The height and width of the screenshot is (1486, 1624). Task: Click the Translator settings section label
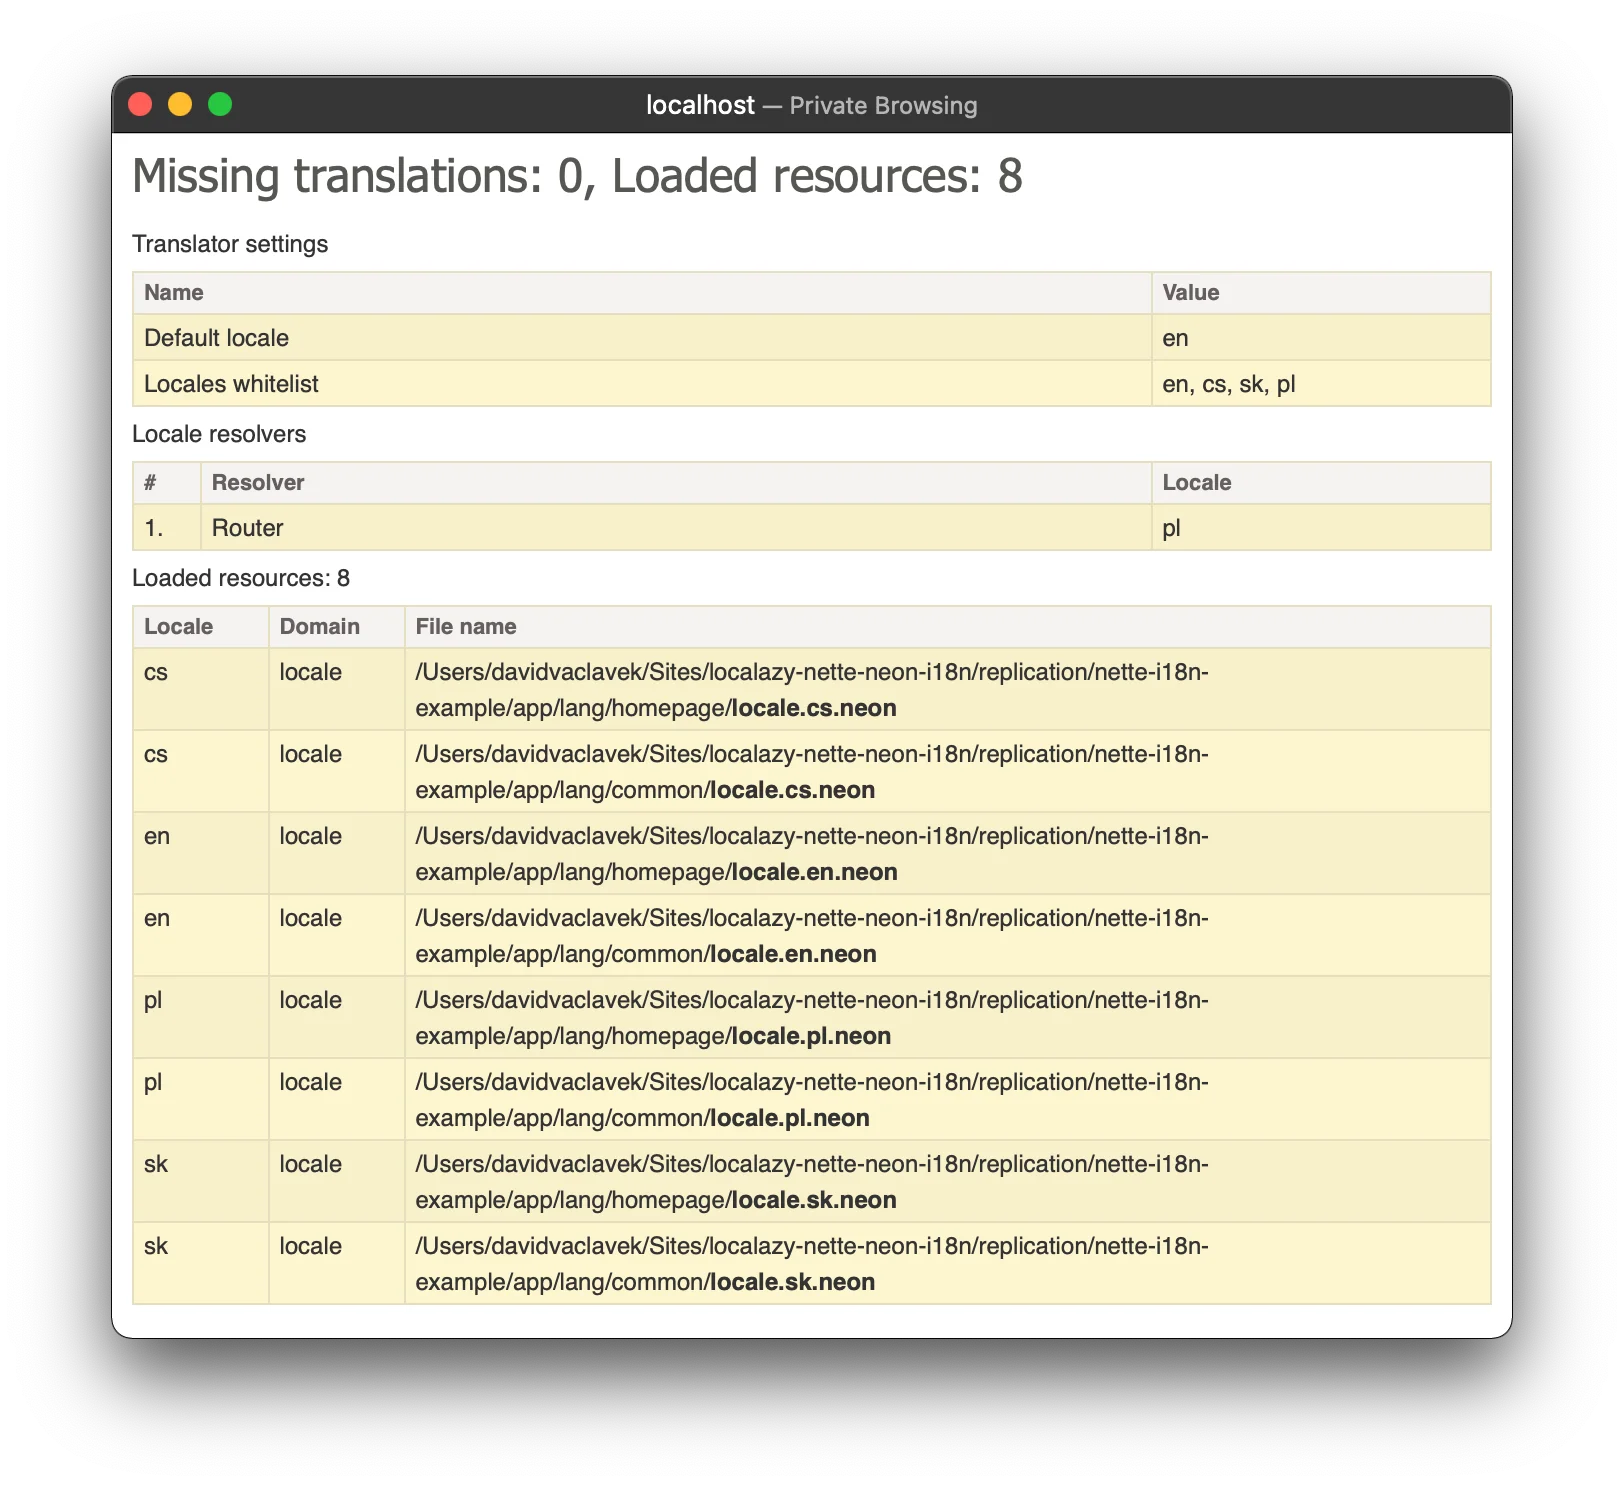[230, 245]
